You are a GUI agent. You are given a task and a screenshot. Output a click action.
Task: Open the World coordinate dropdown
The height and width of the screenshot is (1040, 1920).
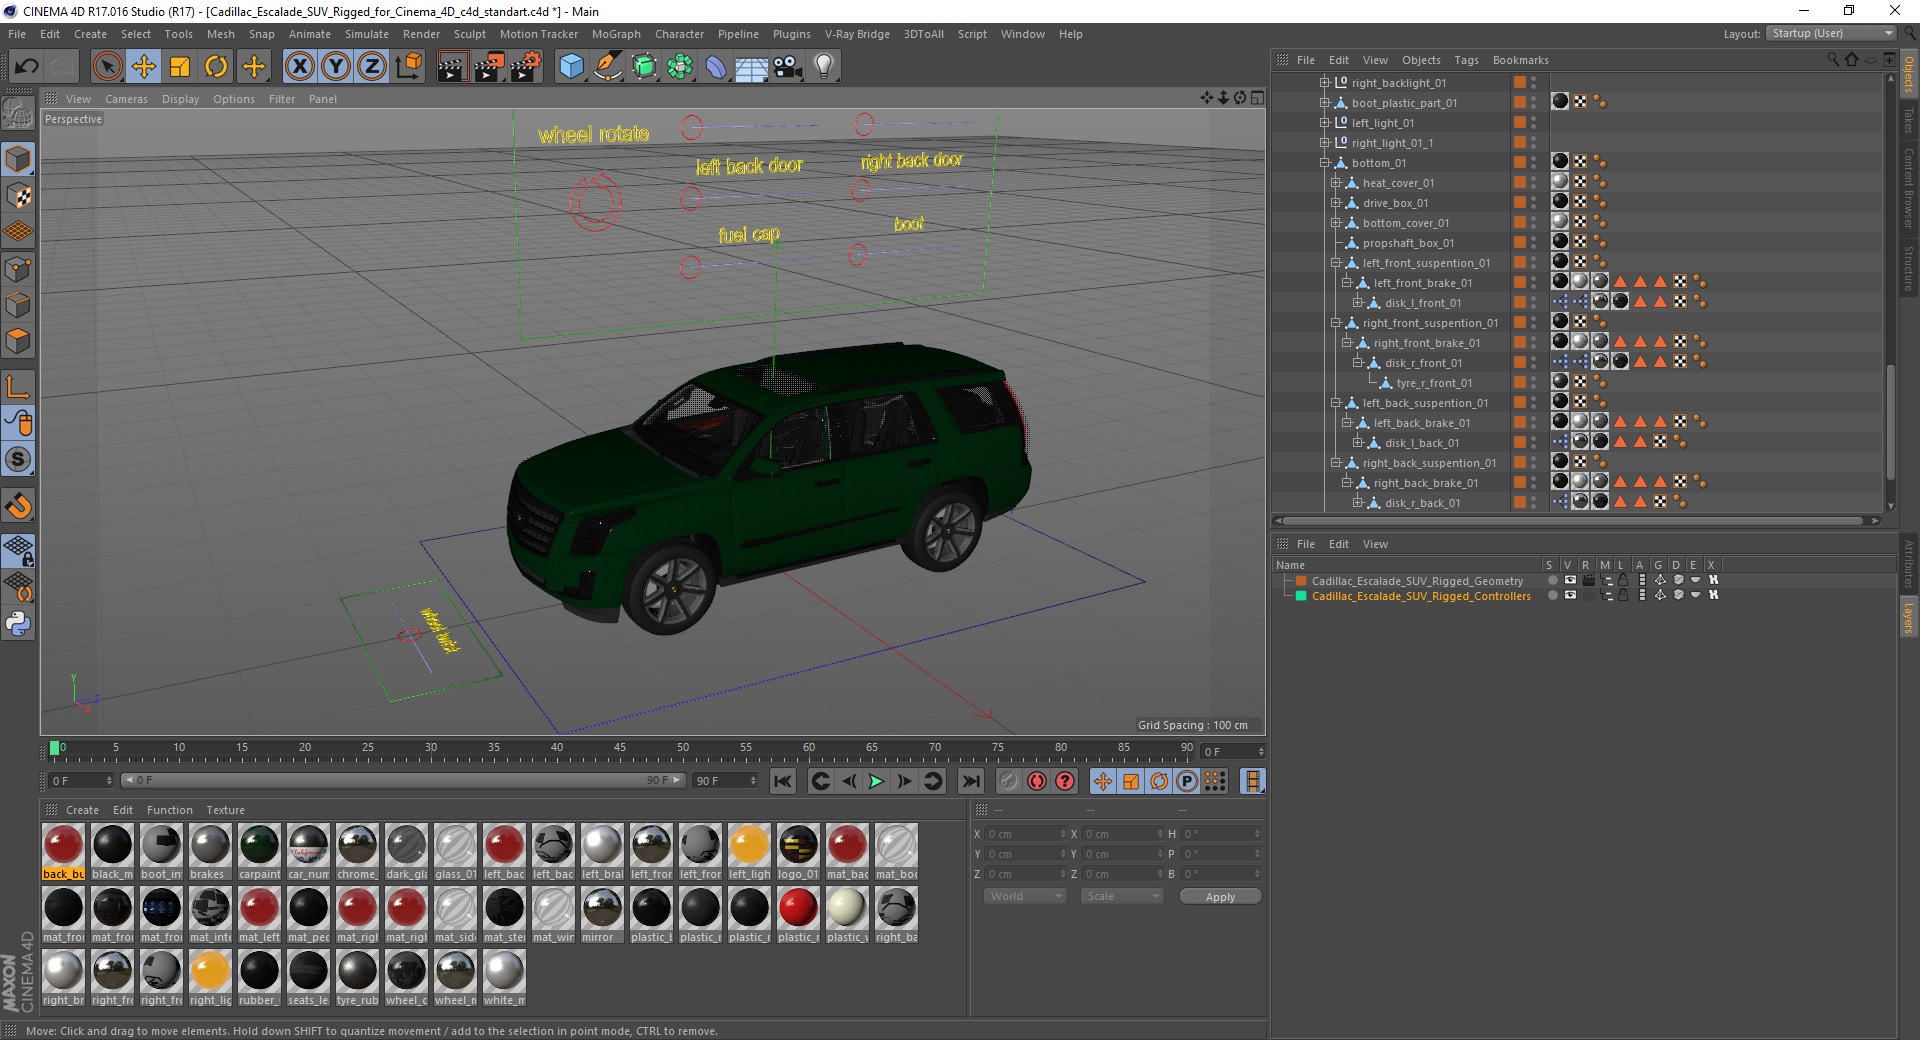point(1025,896)
